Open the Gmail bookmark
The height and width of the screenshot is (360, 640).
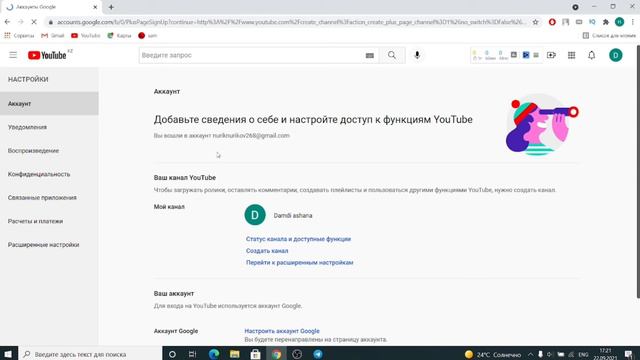coord(53,36)
